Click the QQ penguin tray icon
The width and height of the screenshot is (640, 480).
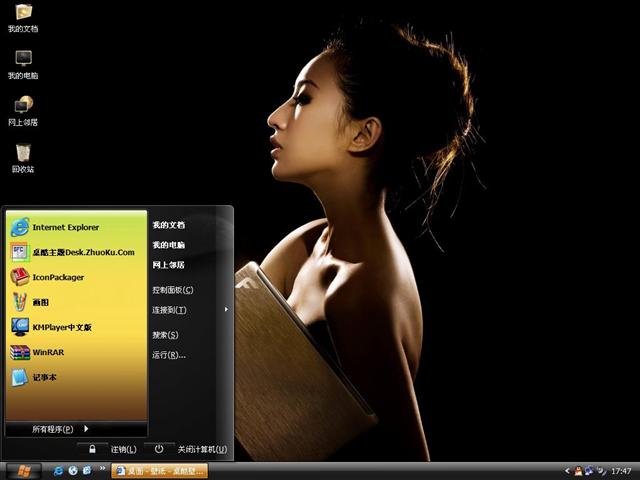[x=578, y=471]
